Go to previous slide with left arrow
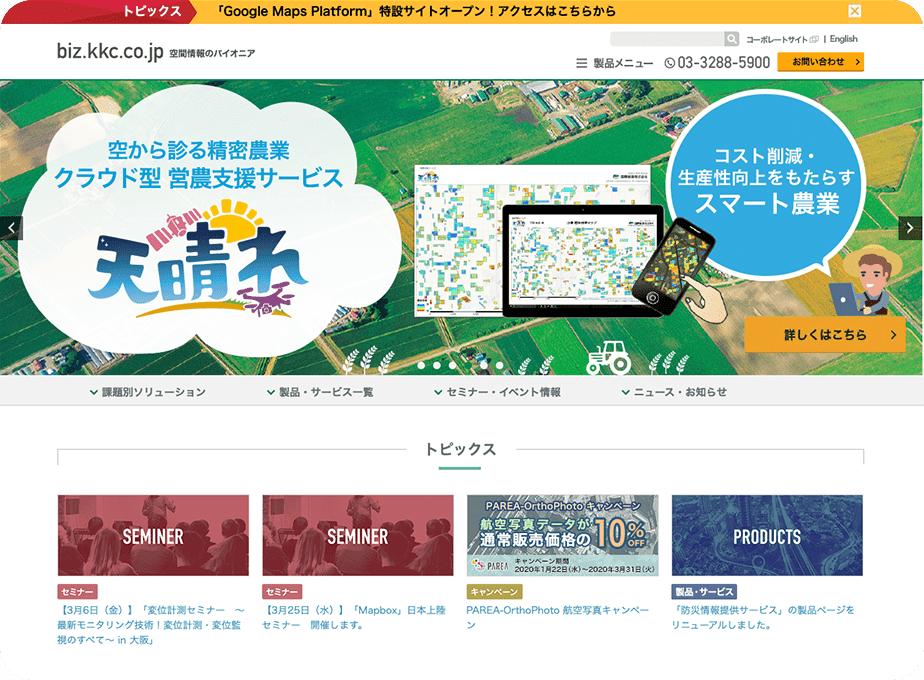 (12, 228)
